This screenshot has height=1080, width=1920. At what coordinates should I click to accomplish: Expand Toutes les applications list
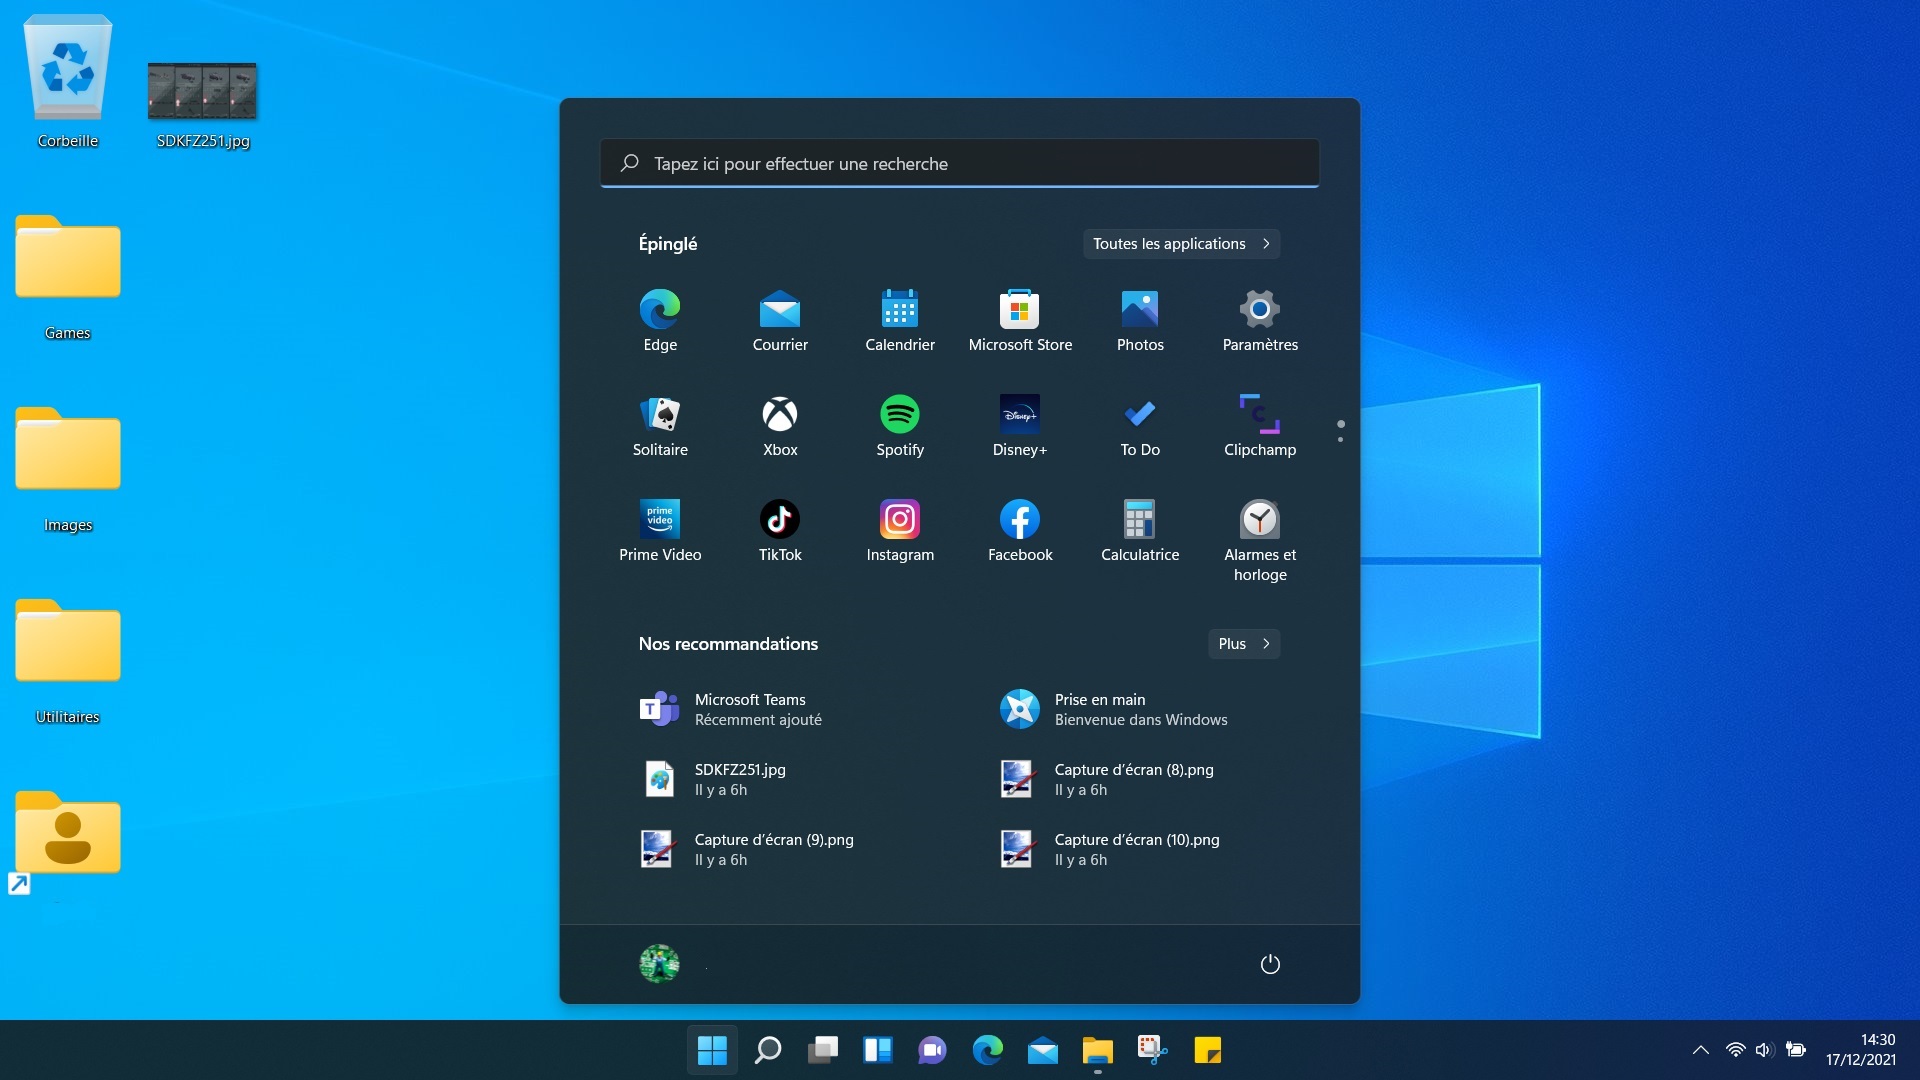click(x=1181, y=244)
